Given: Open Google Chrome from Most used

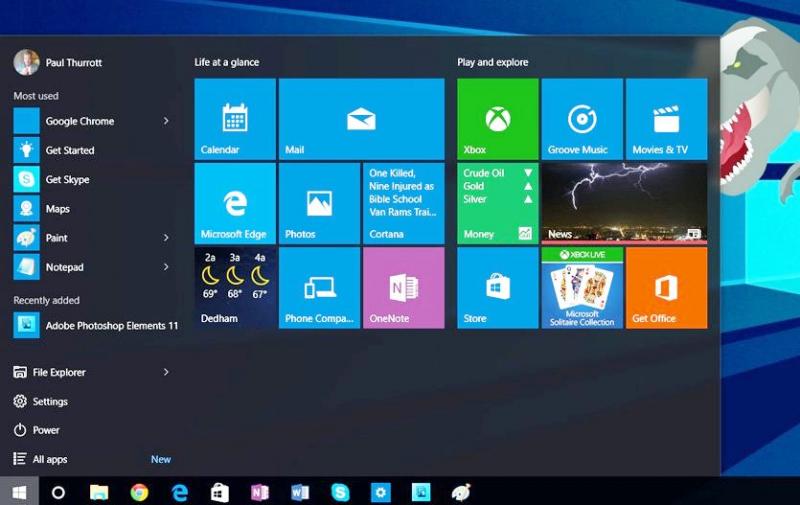Looking at the screenshot, I should tap(92, 121).
